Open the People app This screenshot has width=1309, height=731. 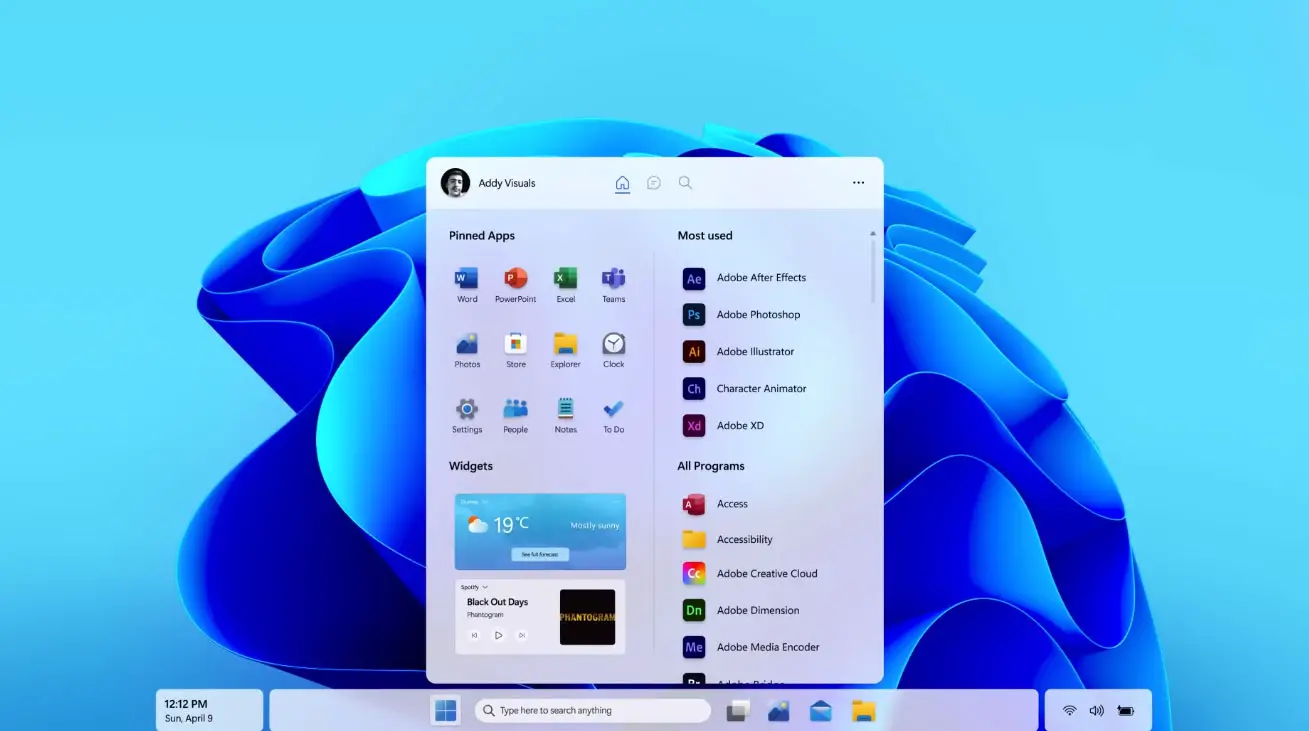coord(516,415)
